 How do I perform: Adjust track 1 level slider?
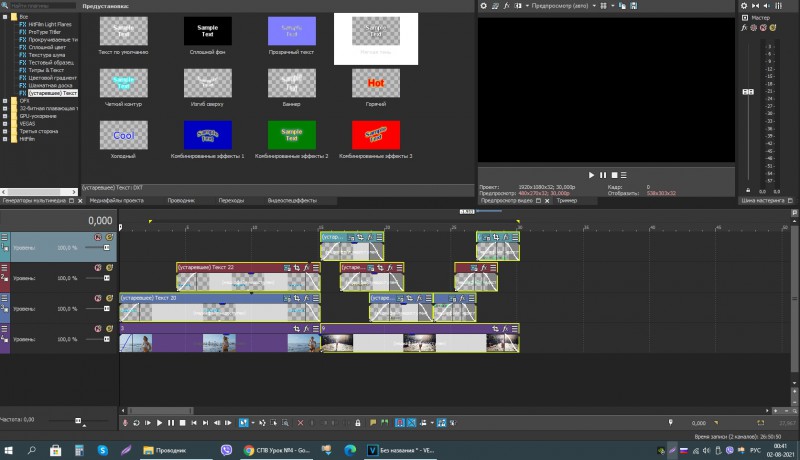[107, 248]
